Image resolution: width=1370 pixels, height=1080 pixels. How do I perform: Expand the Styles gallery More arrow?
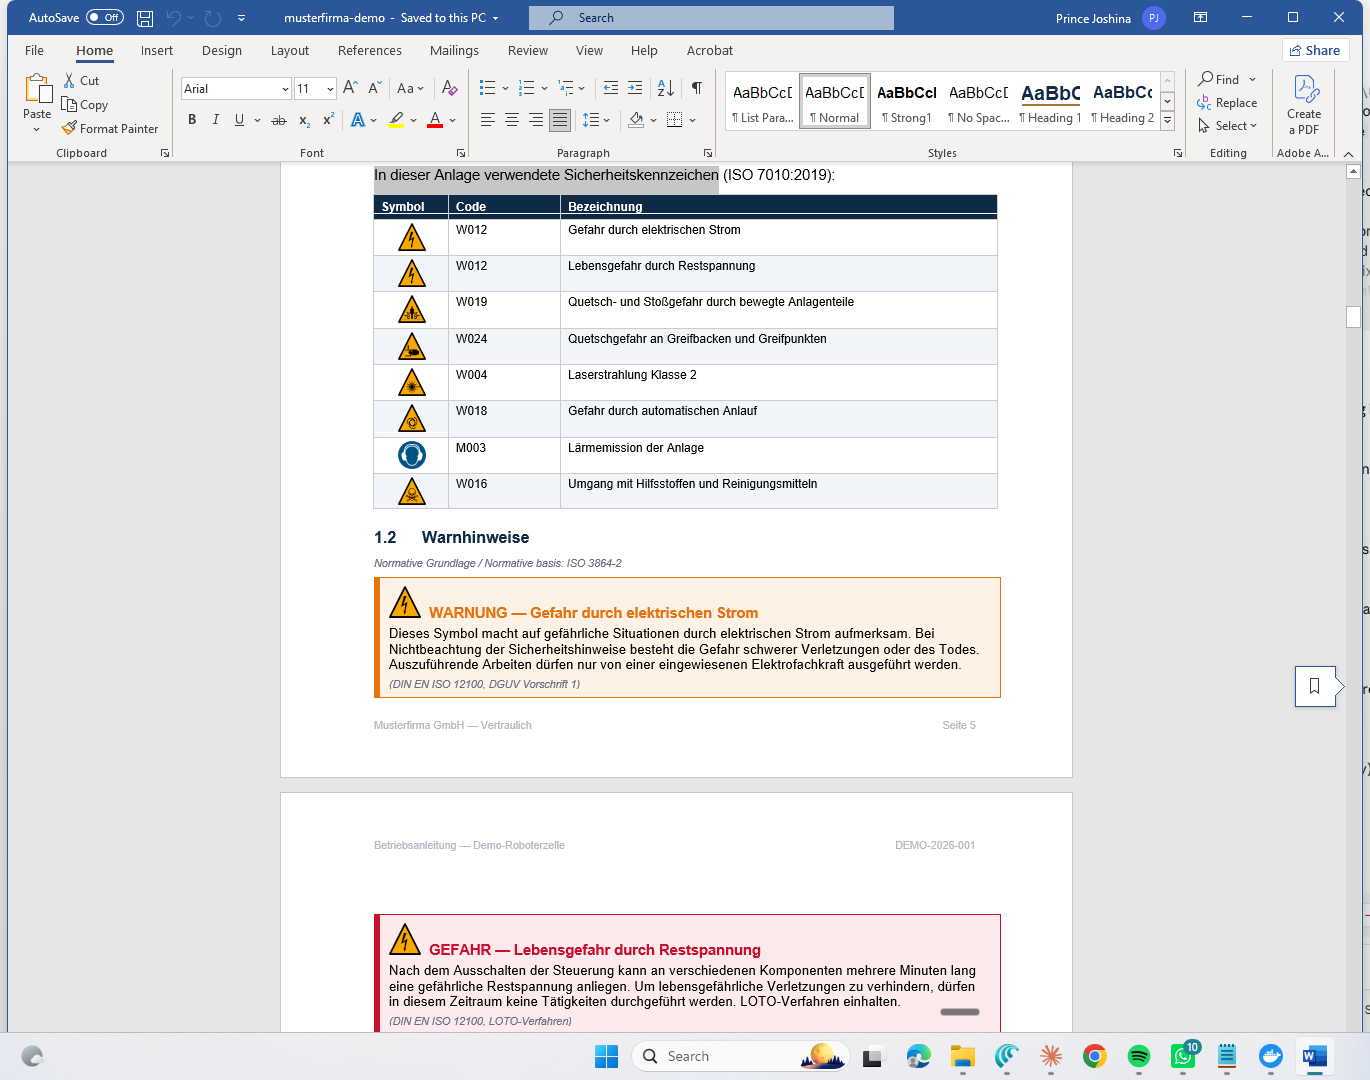(1167, 121)
